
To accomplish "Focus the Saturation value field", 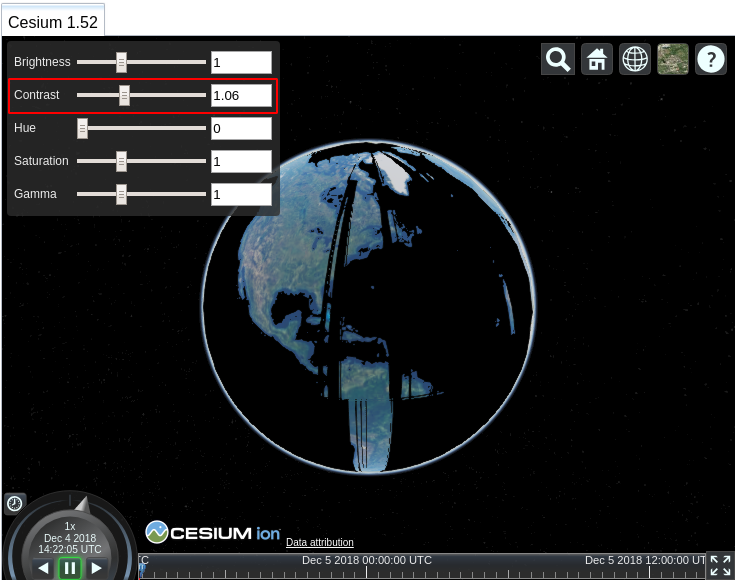I will pyautogui.click(x=241, y=161).
